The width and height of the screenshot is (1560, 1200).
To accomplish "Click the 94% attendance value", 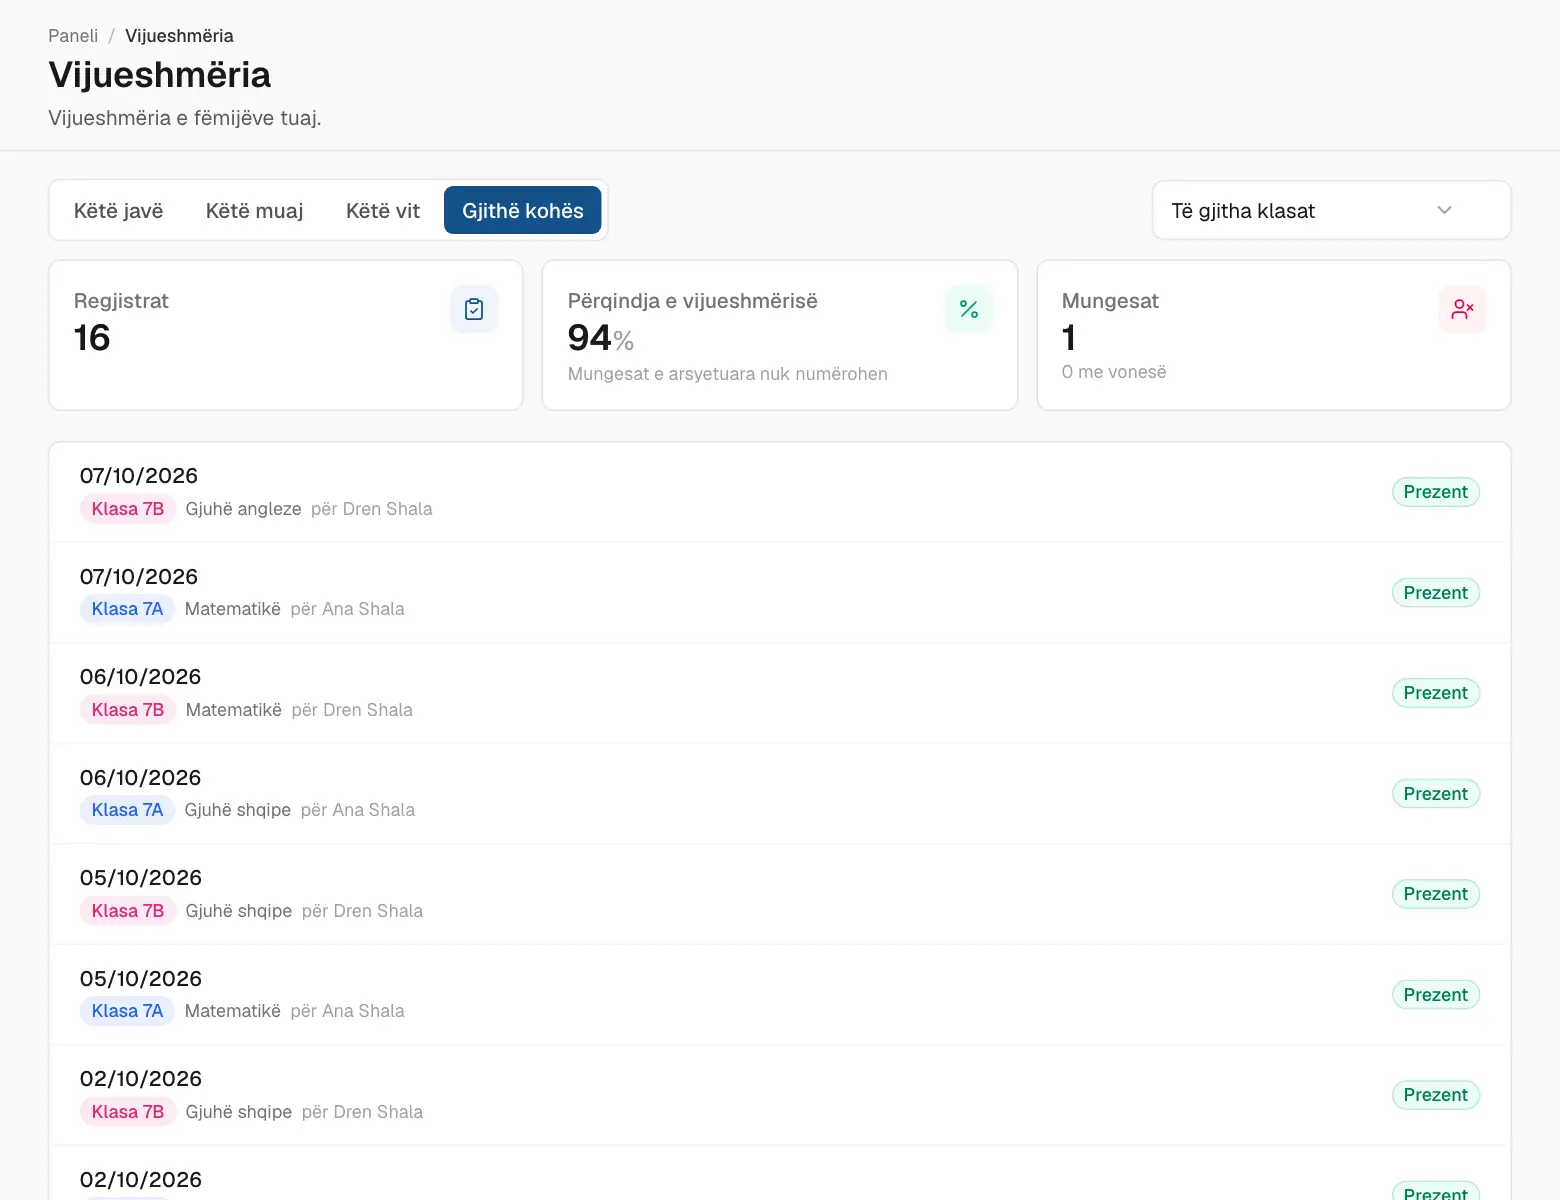I will [601, 338].
